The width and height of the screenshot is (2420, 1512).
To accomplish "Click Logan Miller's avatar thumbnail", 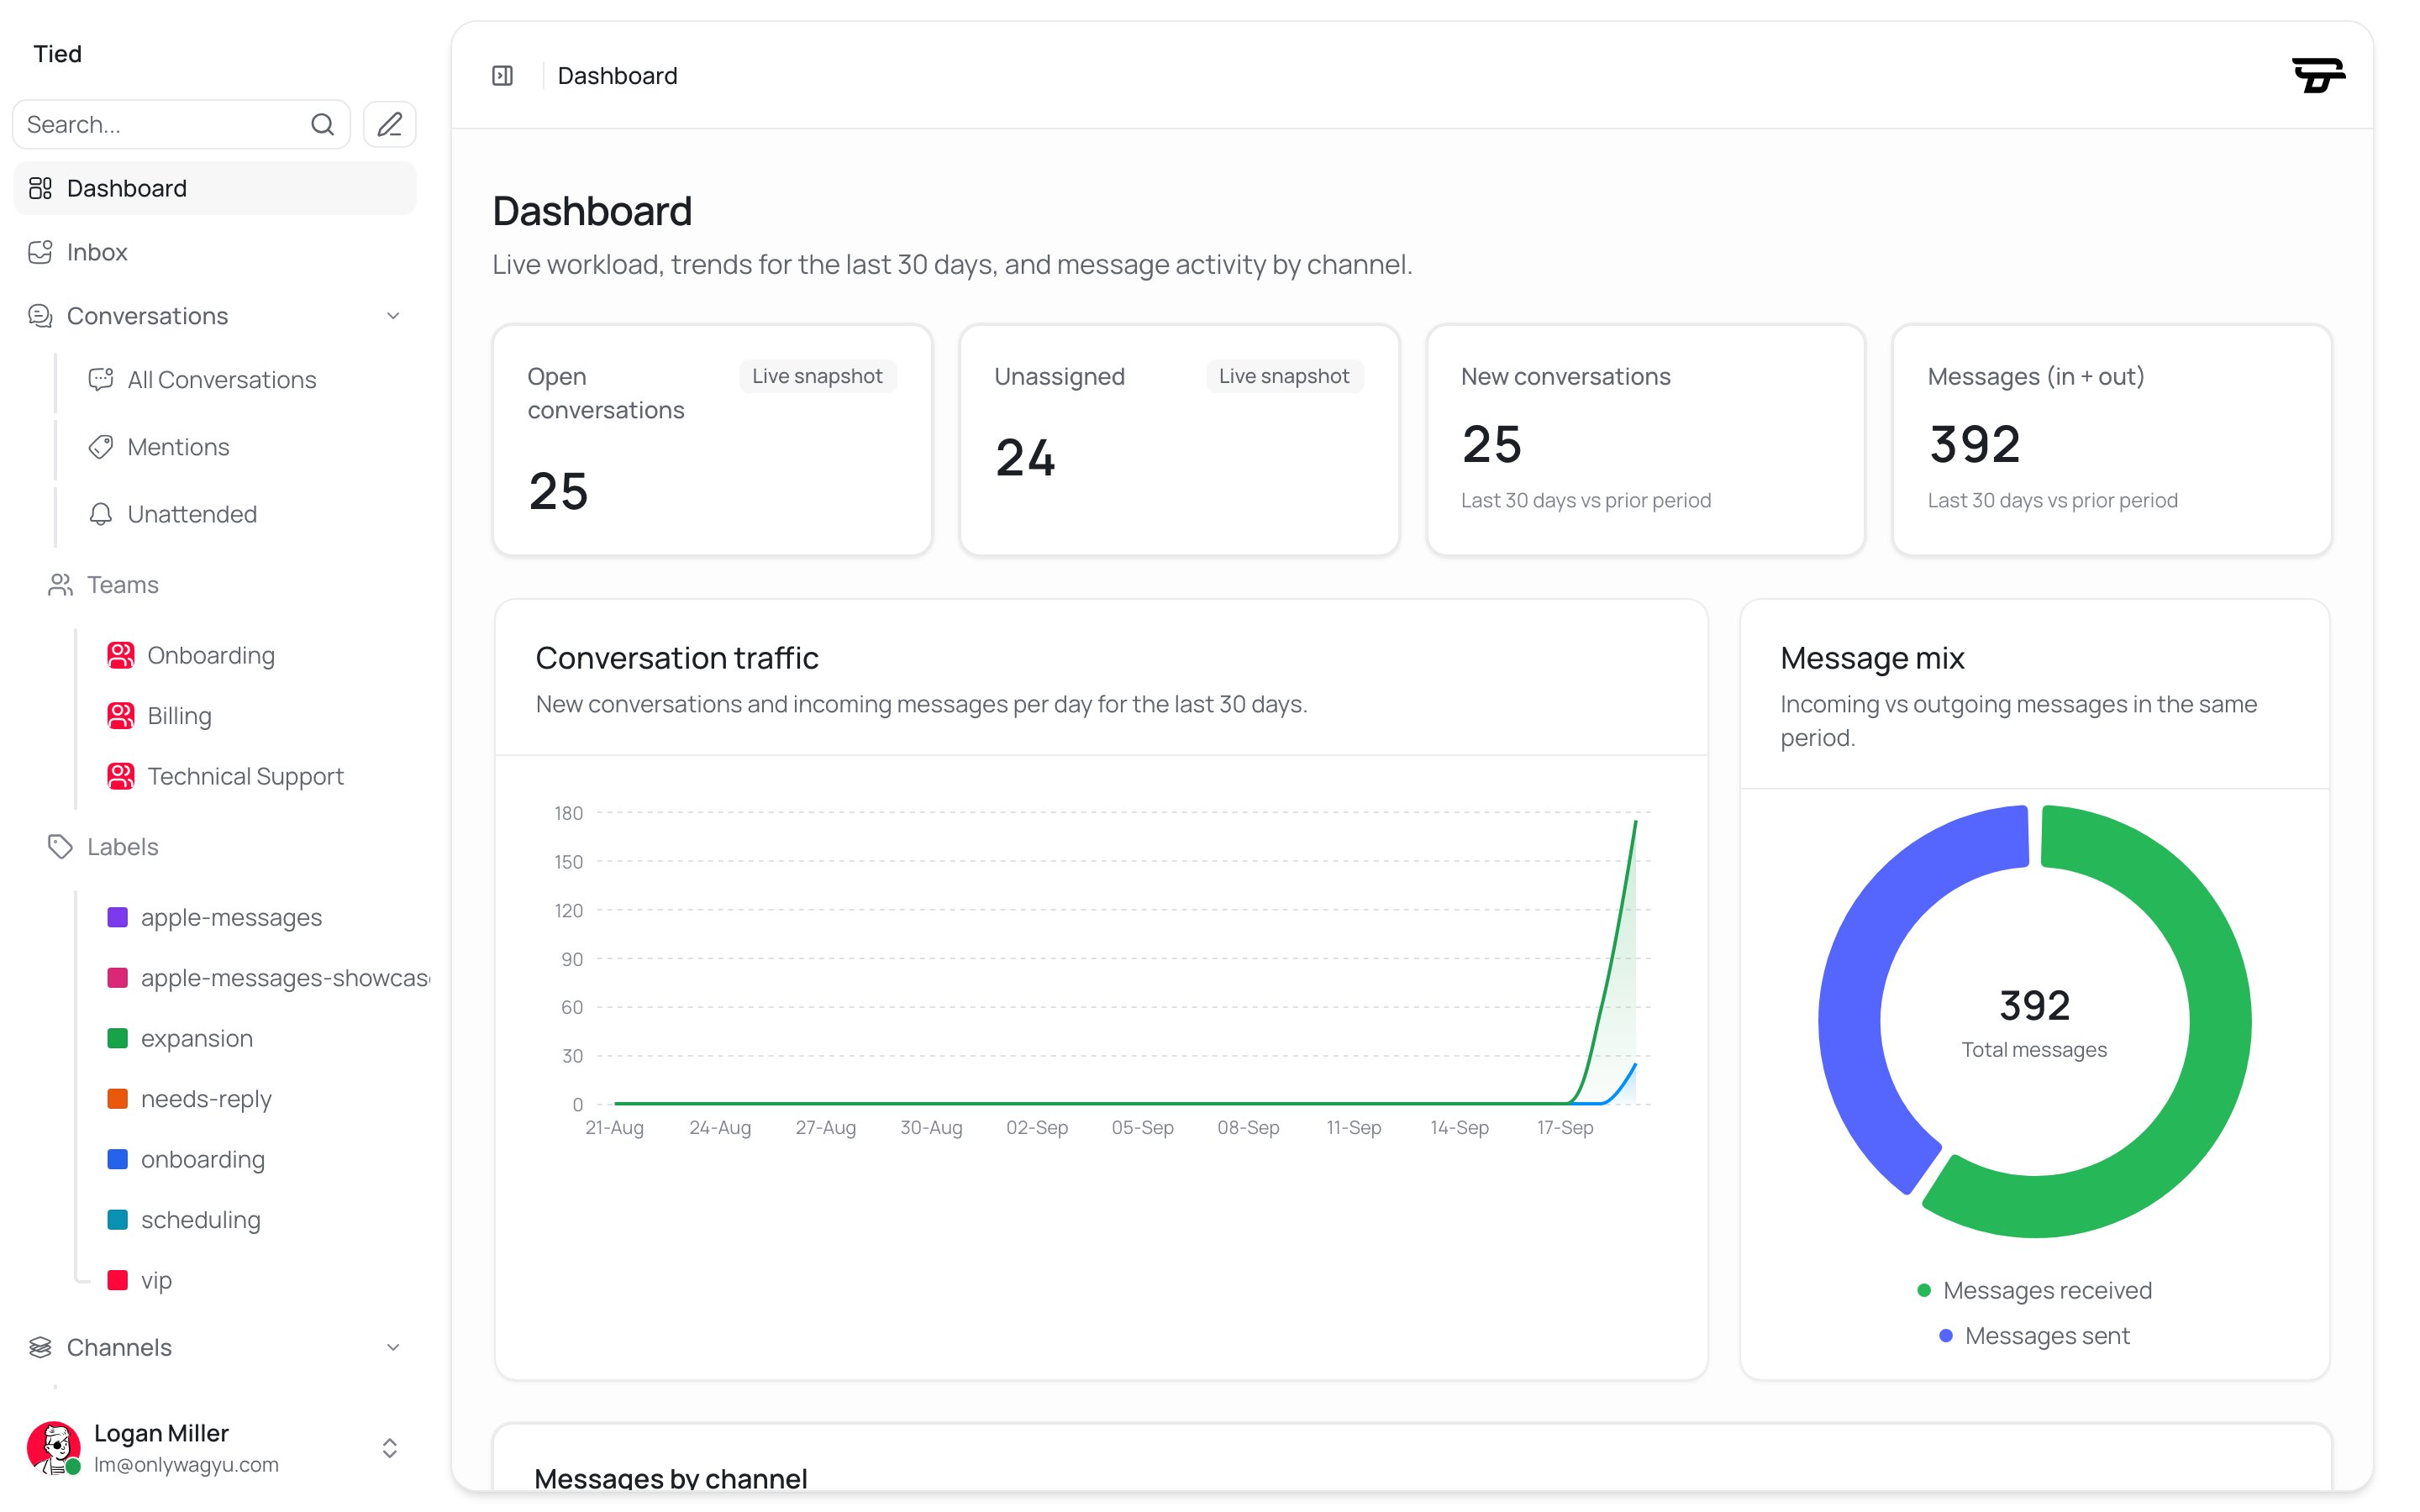I will click(x=54, y=1447).
